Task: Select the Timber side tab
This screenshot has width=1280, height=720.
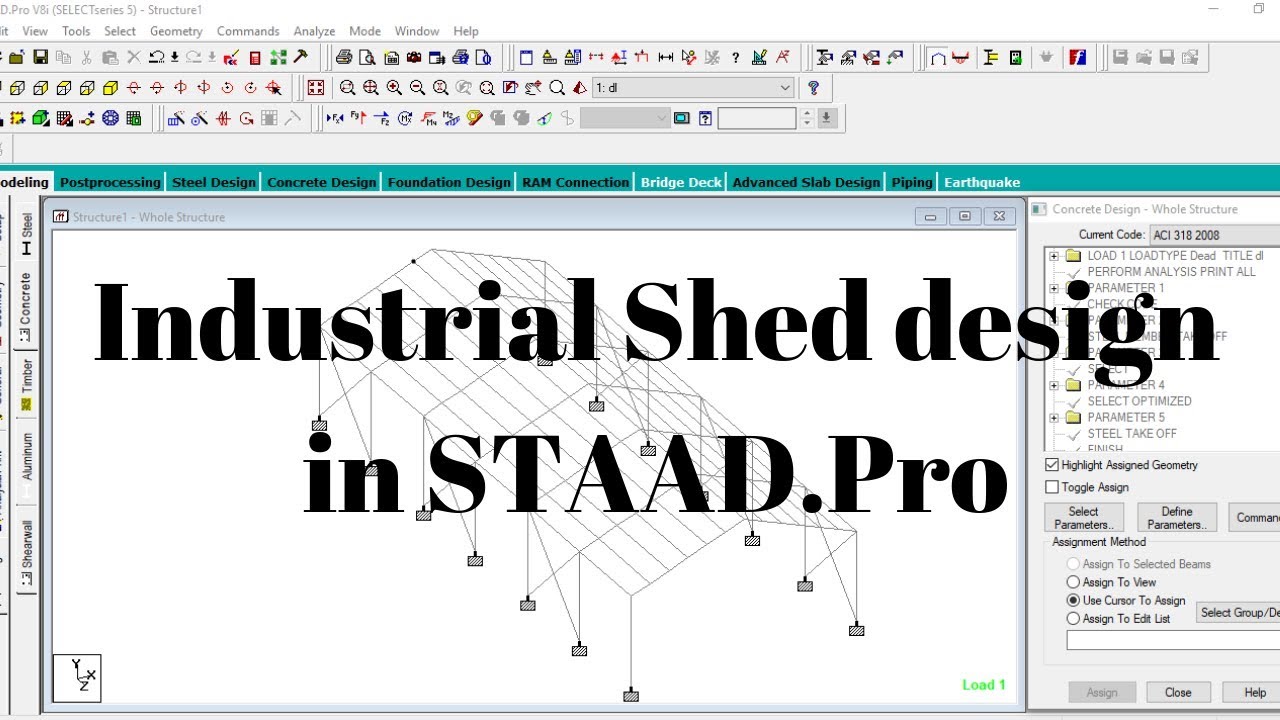Action: coord(26,386)
